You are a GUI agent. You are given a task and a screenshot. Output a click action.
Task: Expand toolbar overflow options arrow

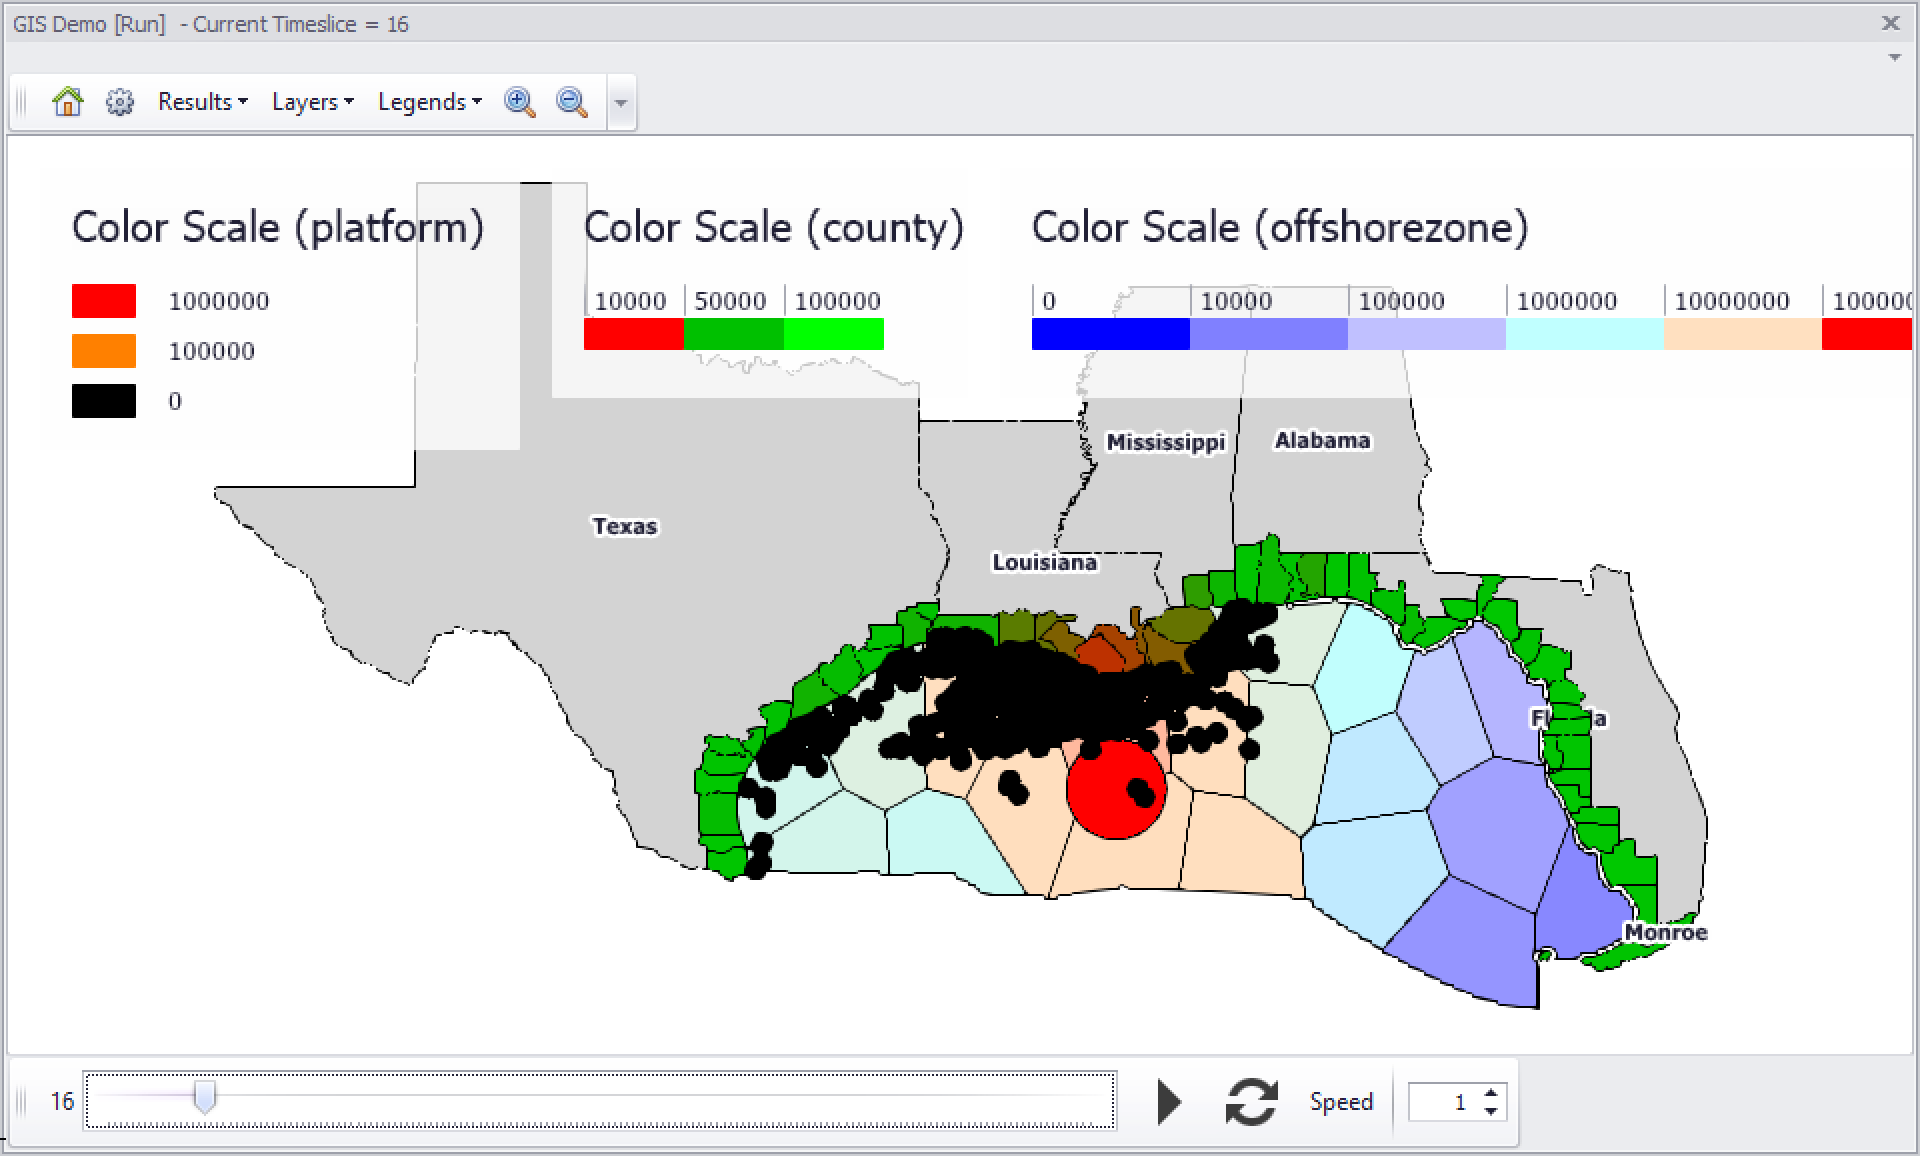(x=621, y=103)
